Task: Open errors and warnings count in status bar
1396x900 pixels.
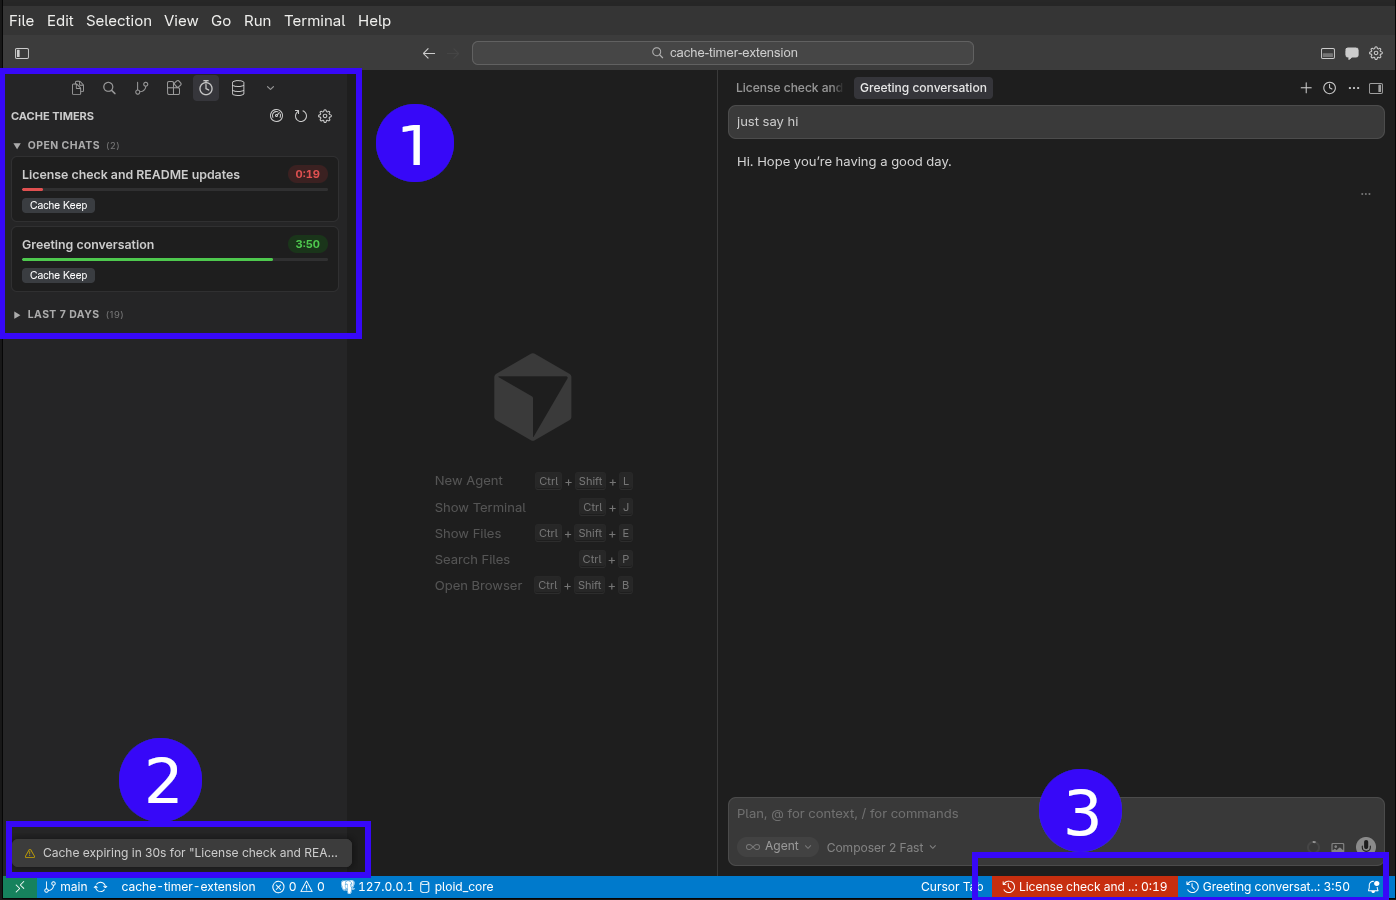Action: click(x=298, y=887)
